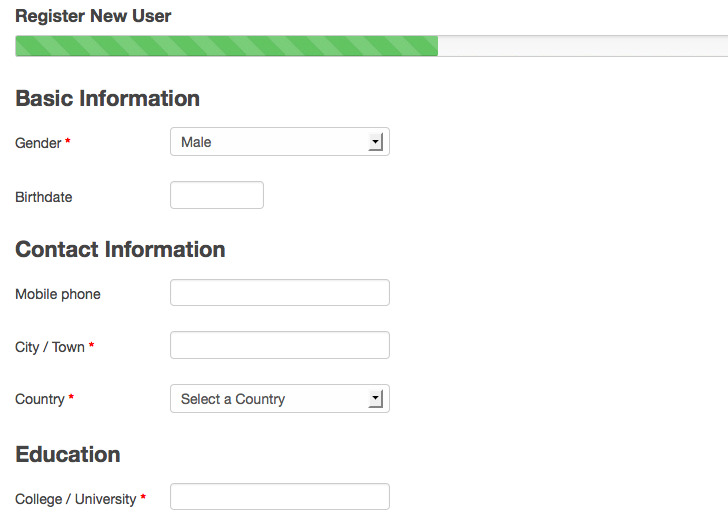Click the arrow button on Gender select
Screen dimensions: 728x527
click(375, 142)
